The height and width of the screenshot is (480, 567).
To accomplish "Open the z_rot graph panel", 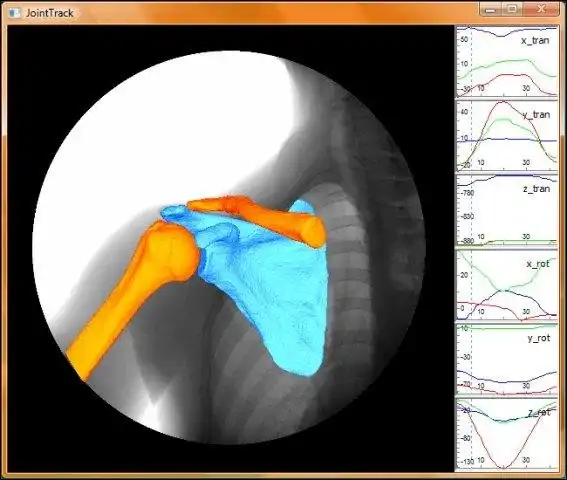I will 506,434.
